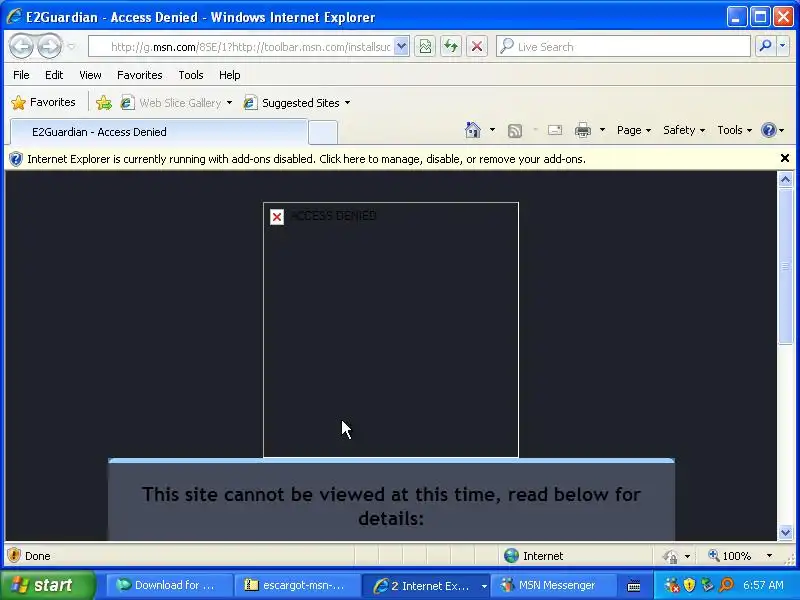Click the Forward navigation button
The width and height of the screenshot is (800, 600).
pyautogui.click(x=49, y=46)
